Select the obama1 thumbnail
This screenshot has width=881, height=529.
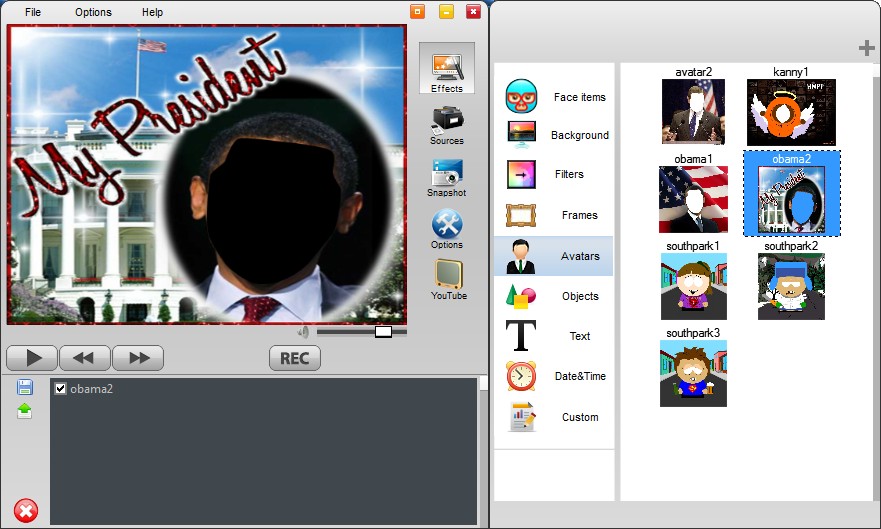pos(693,199)
